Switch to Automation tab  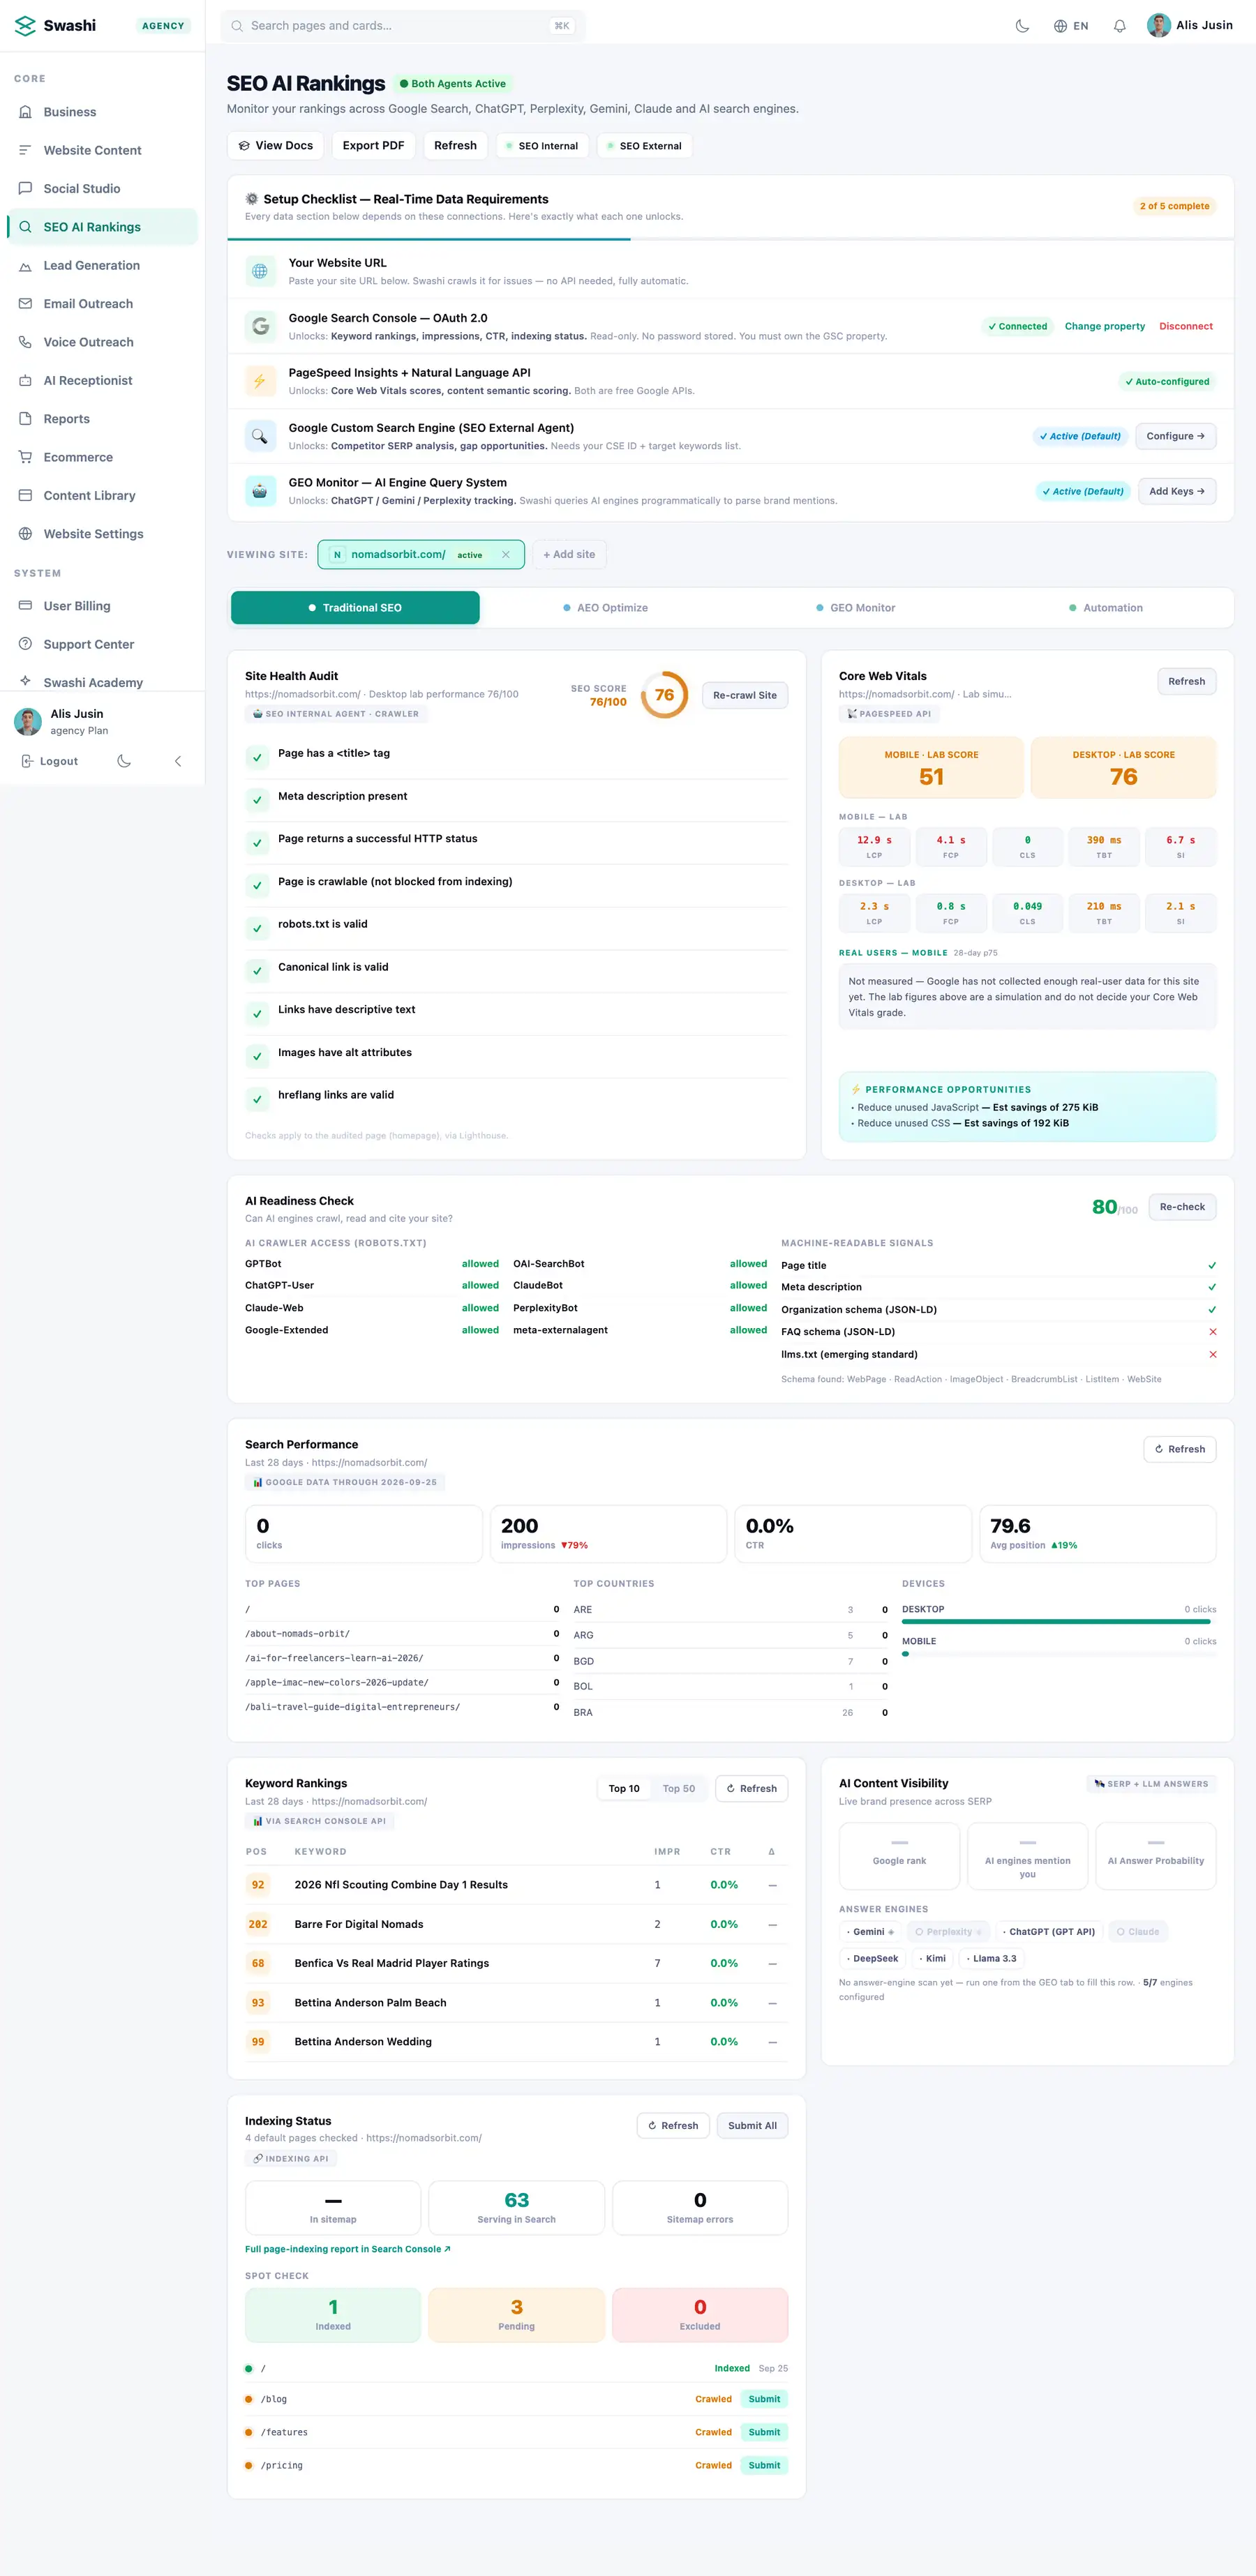click(x=1105, y=608)
